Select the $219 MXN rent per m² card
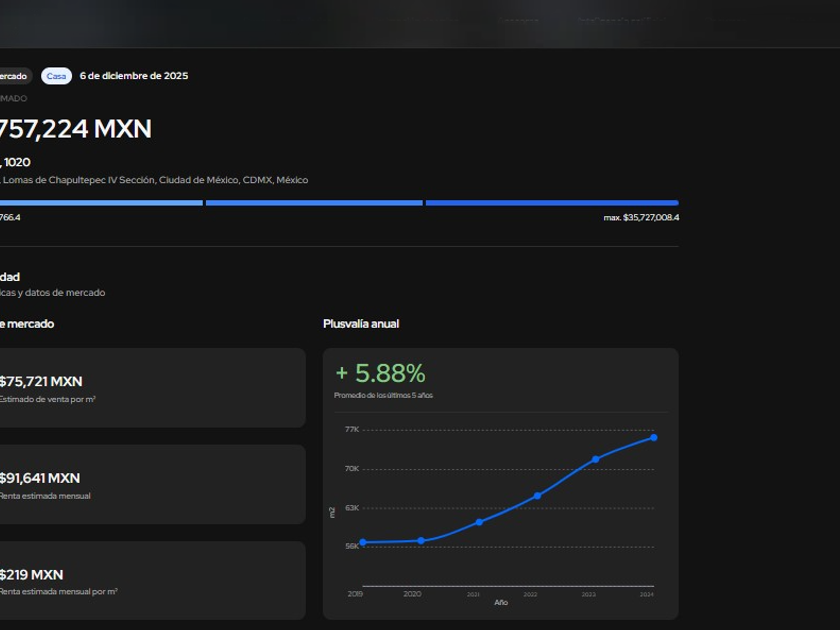 pyautogui.click(x=150, y=581)
